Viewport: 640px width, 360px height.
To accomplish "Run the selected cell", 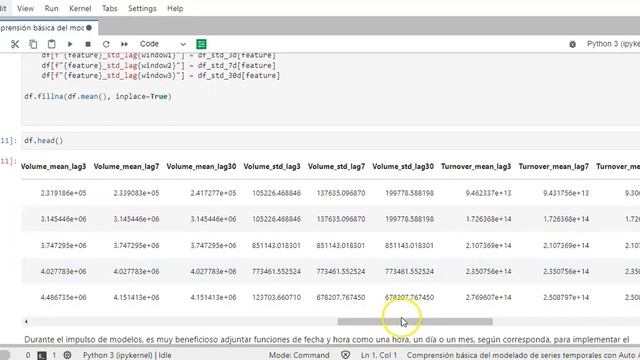I will (x=70, y=44).
